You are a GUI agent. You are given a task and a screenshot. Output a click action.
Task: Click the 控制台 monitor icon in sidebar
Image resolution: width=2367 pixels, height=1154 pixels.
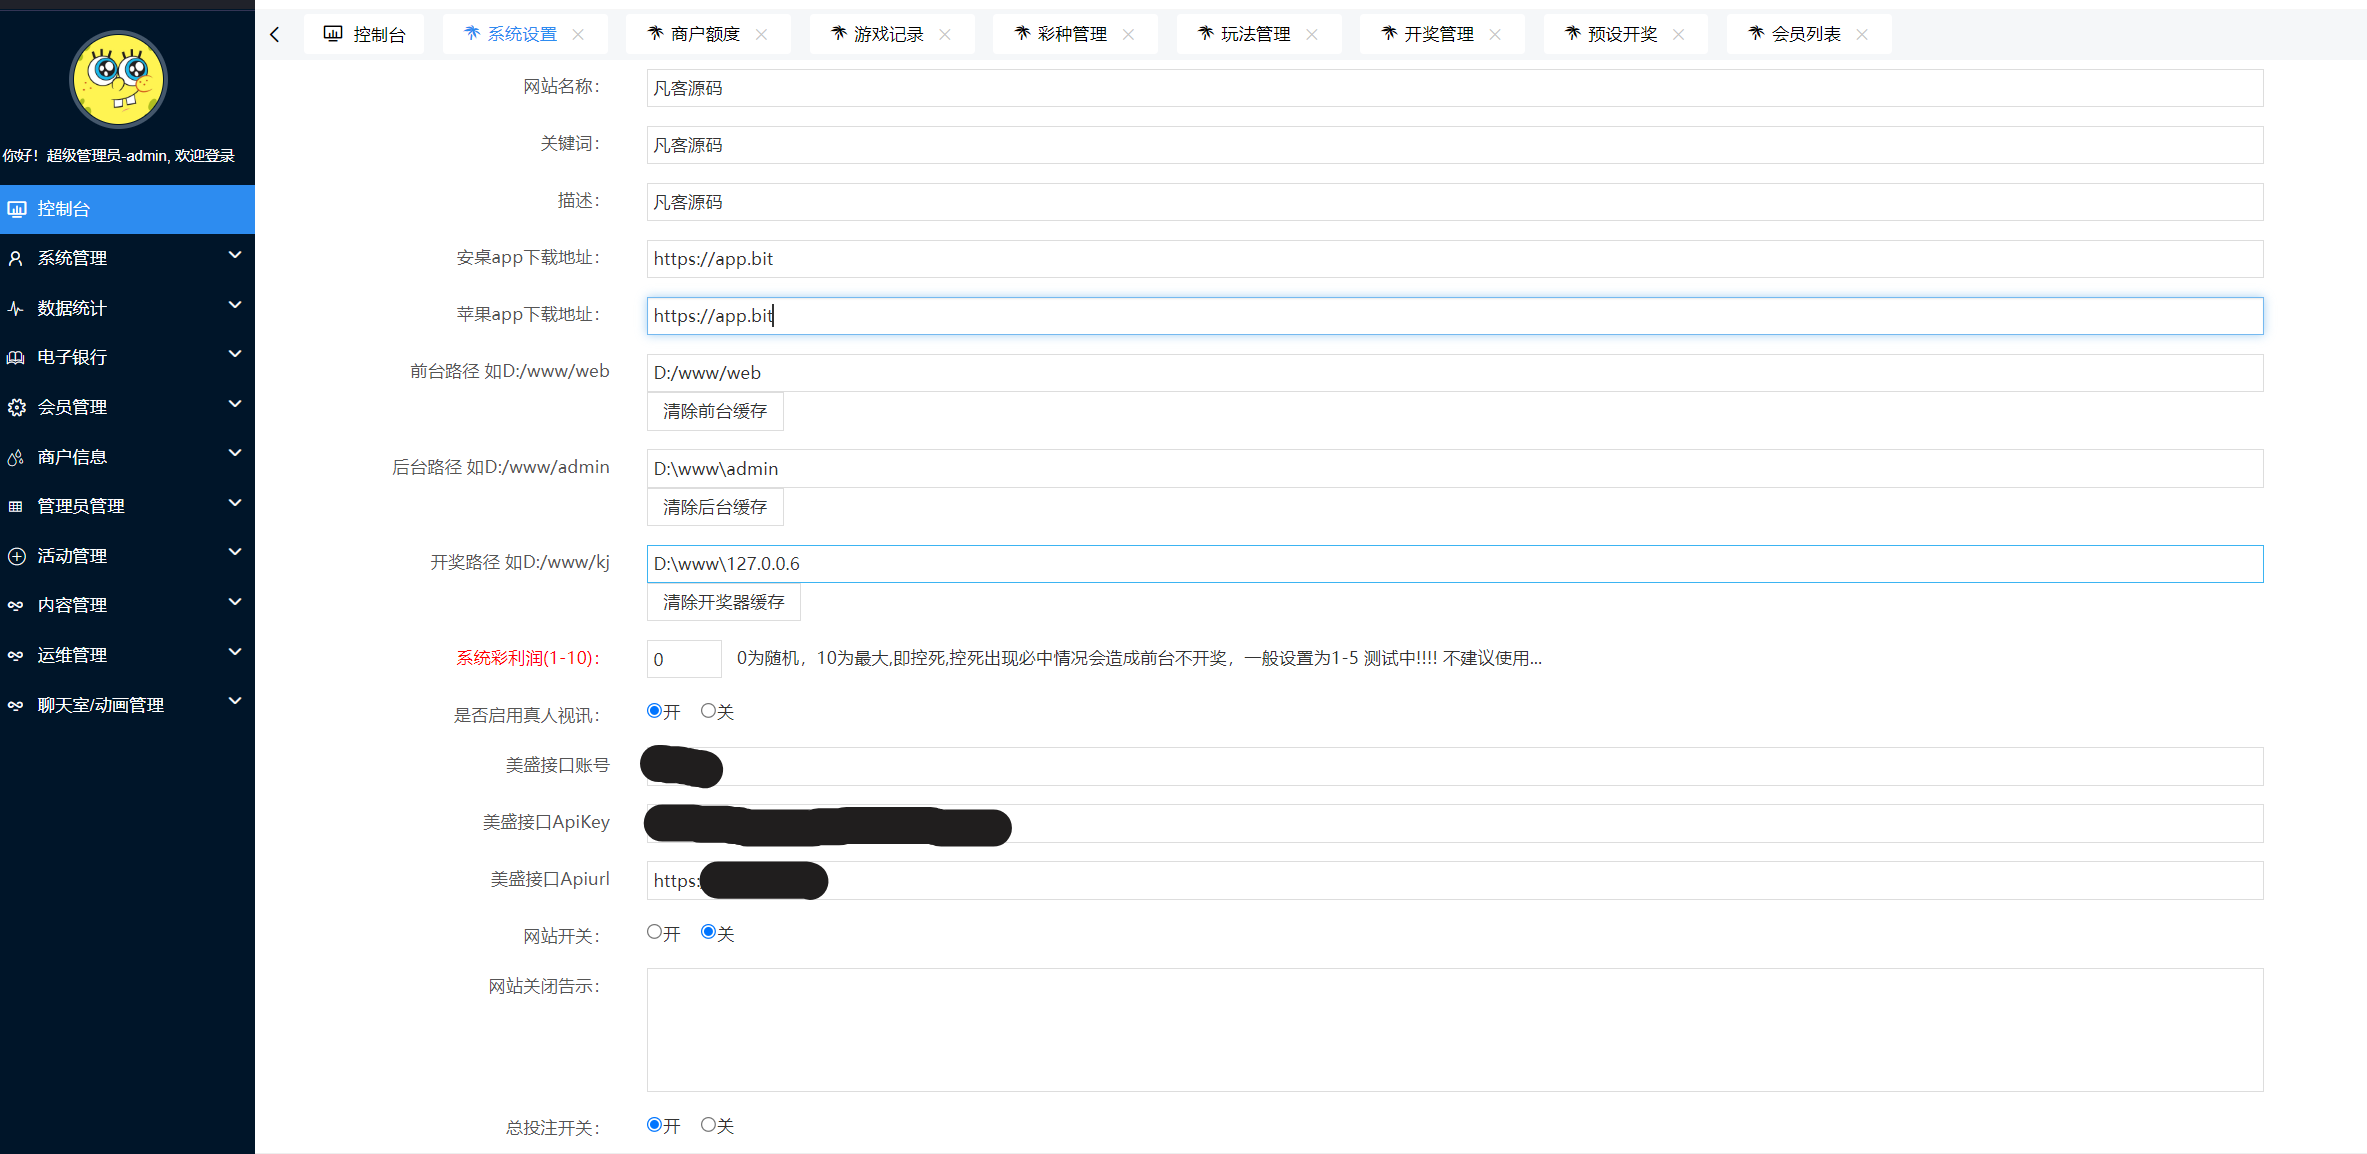point(17,209)
